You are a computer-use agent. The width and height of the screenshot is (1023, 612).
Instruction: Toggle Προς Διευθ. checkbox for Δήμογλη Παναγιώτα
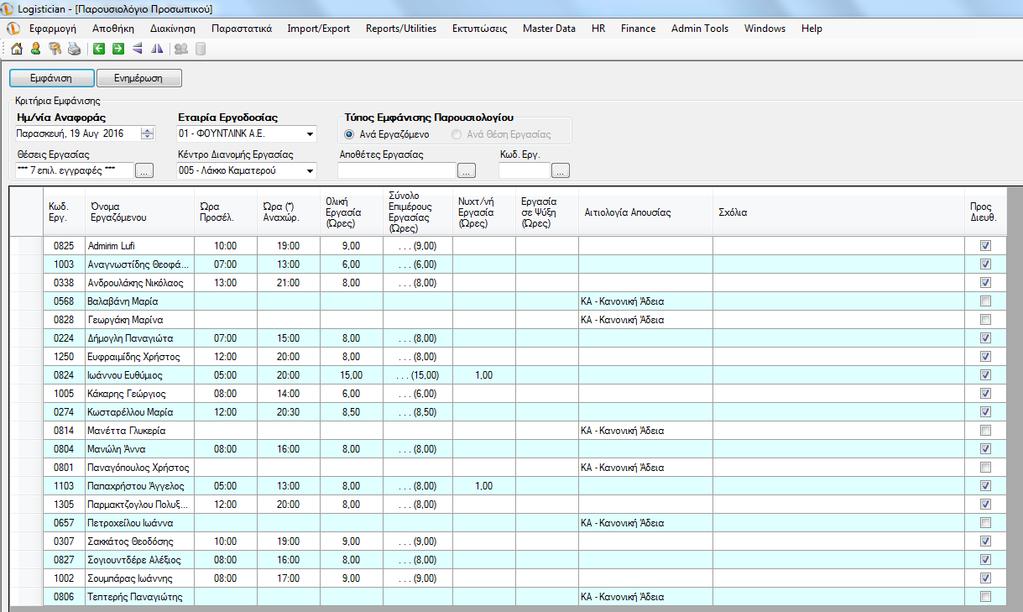click(985, 338)
